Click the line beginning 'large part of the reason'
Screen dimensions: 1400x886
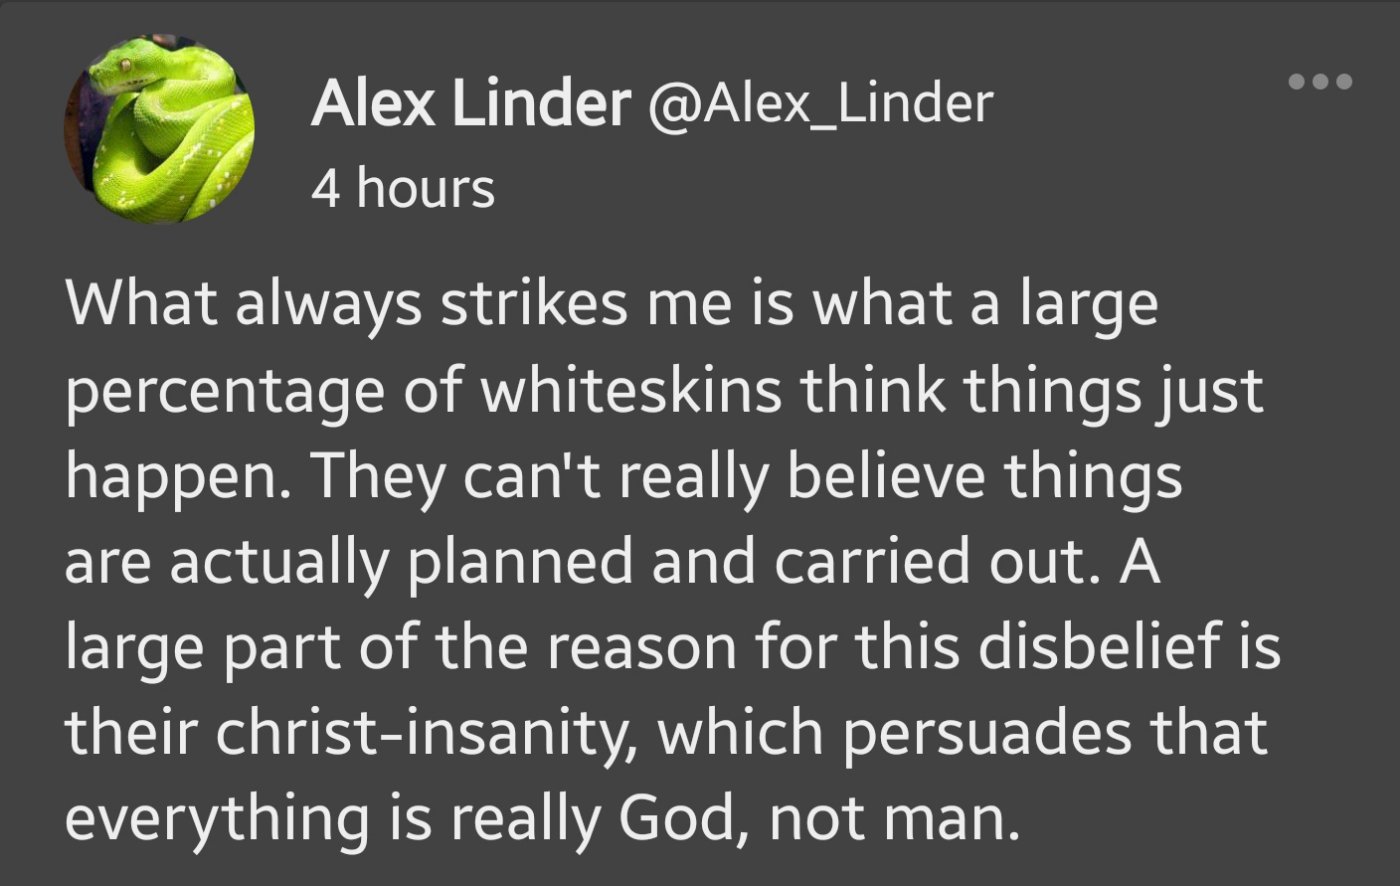(672, 648)
